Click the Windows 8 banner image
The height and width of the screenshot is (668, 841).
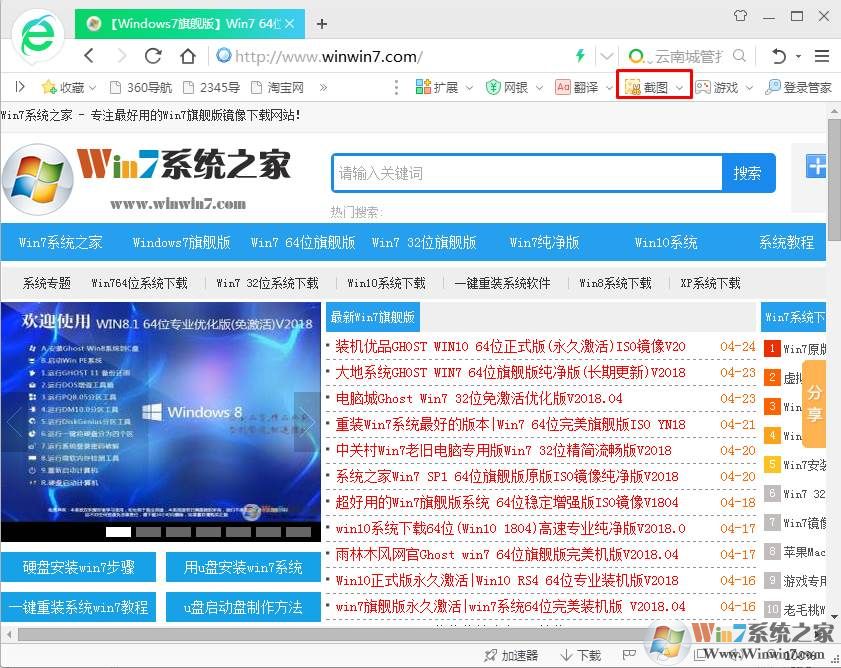(x=161, y=413)
